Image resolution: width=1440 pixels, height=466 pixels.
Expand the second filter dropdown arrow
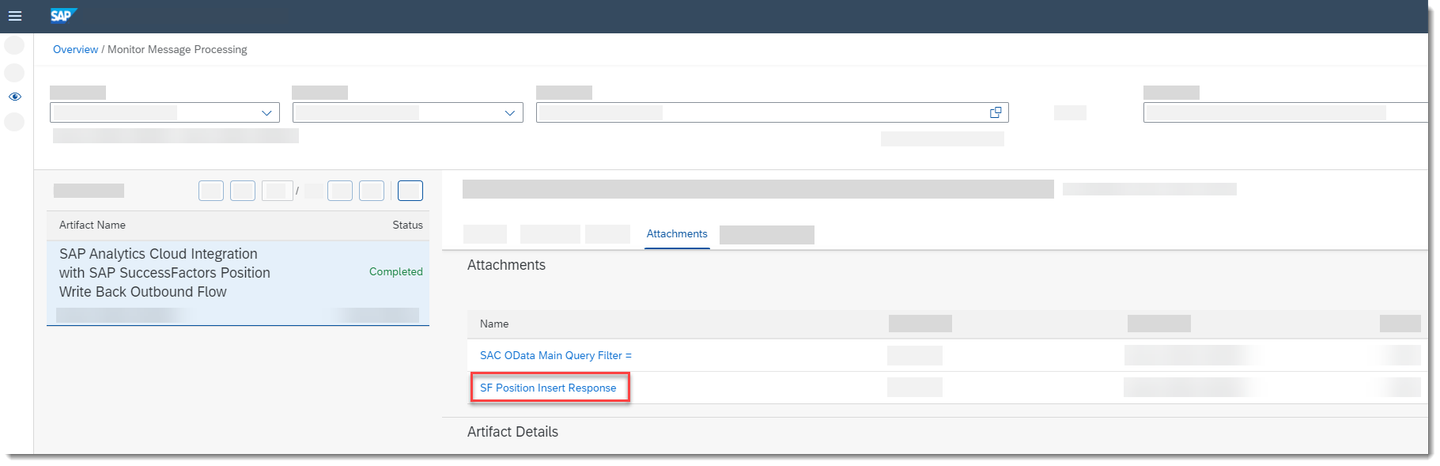click(510, 113)
